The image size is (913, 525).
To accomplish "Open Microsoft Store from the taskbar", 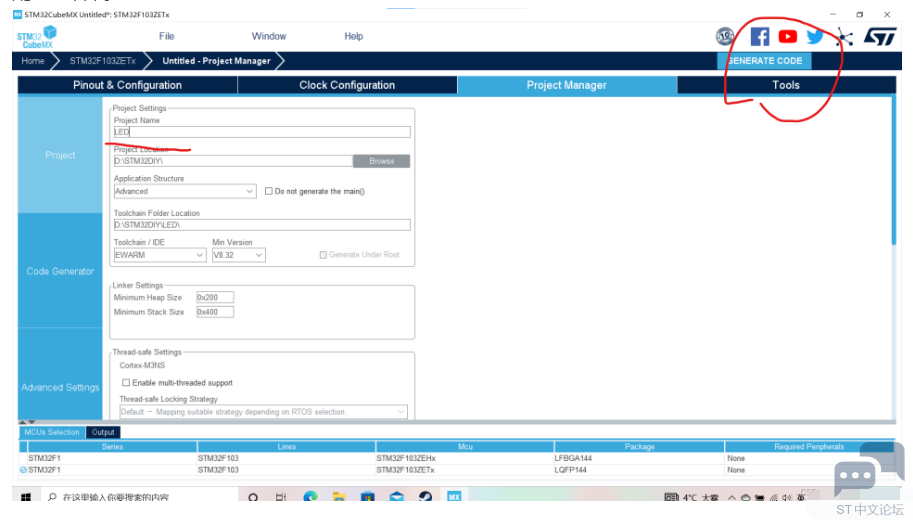I will point(367,497).
